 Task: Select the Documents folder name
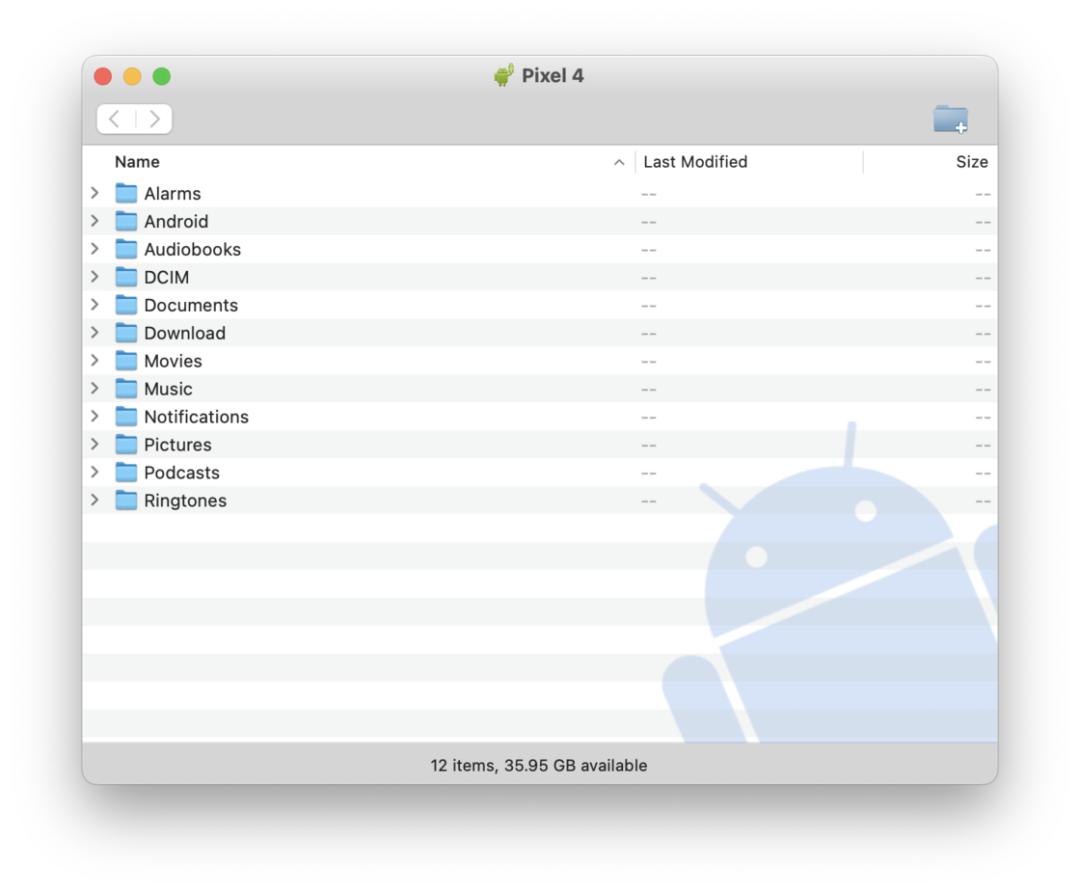click(191, 305)
